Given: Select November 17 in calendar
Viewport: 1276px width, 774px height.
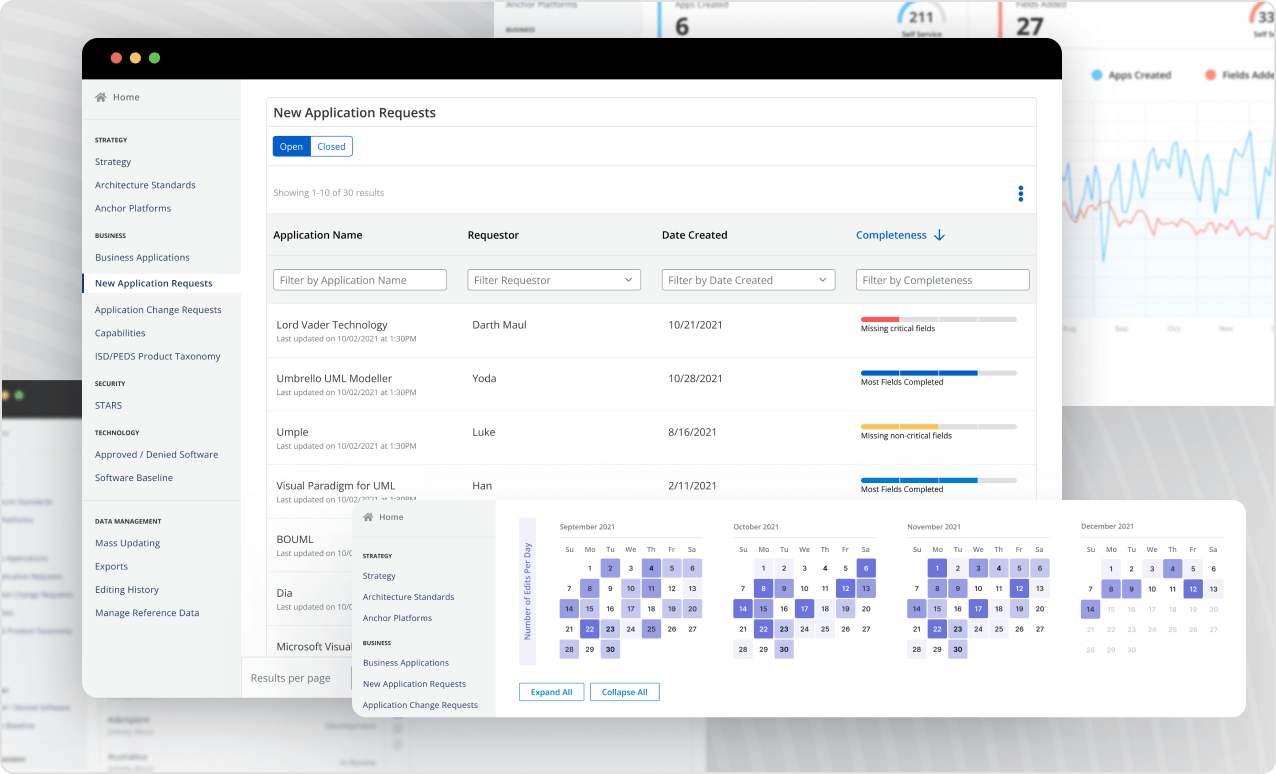Looking at the screenshot, I should click(978, 608).
